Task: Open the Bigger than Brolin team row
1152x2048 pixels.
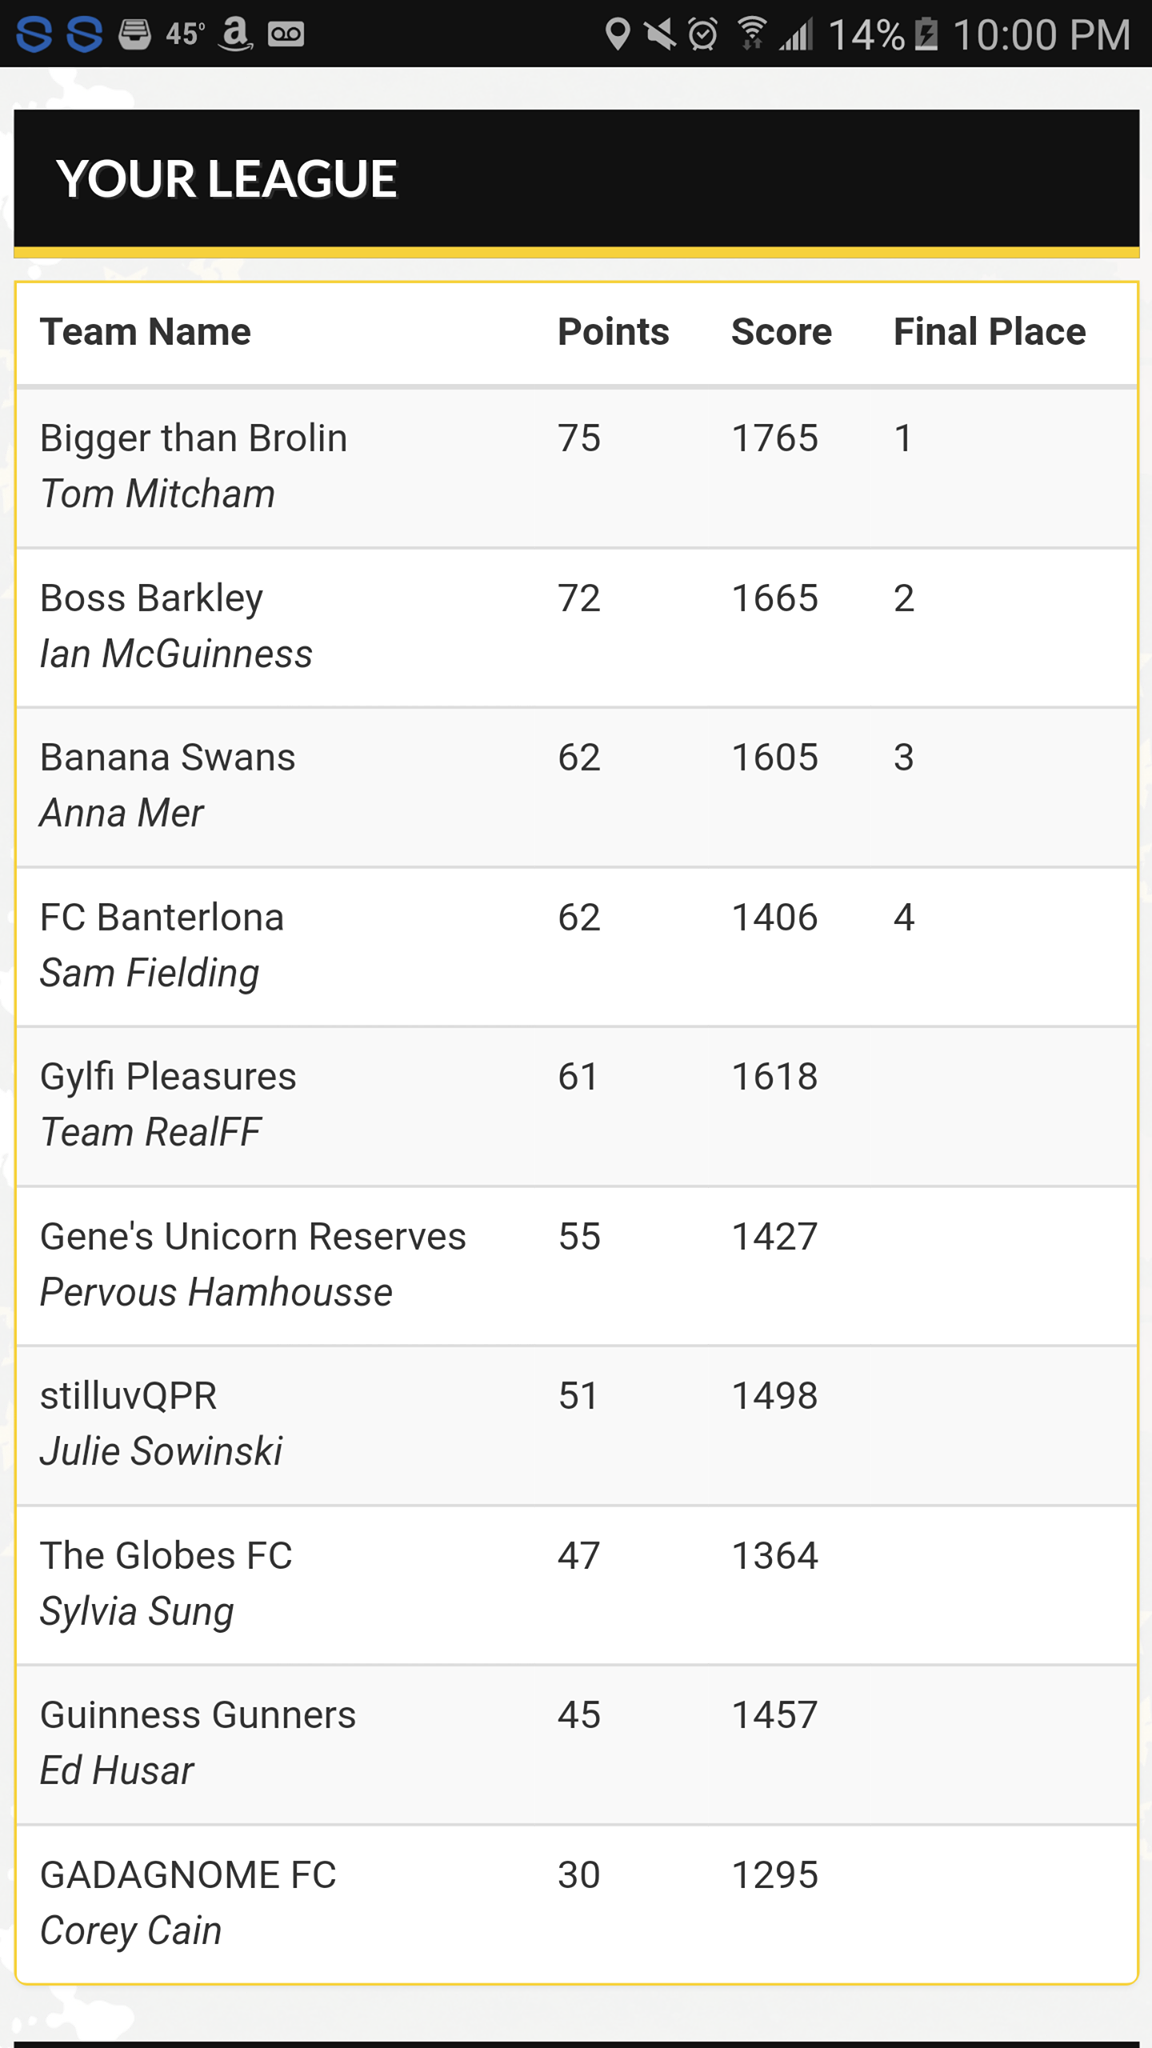Action: click(577, 468)
